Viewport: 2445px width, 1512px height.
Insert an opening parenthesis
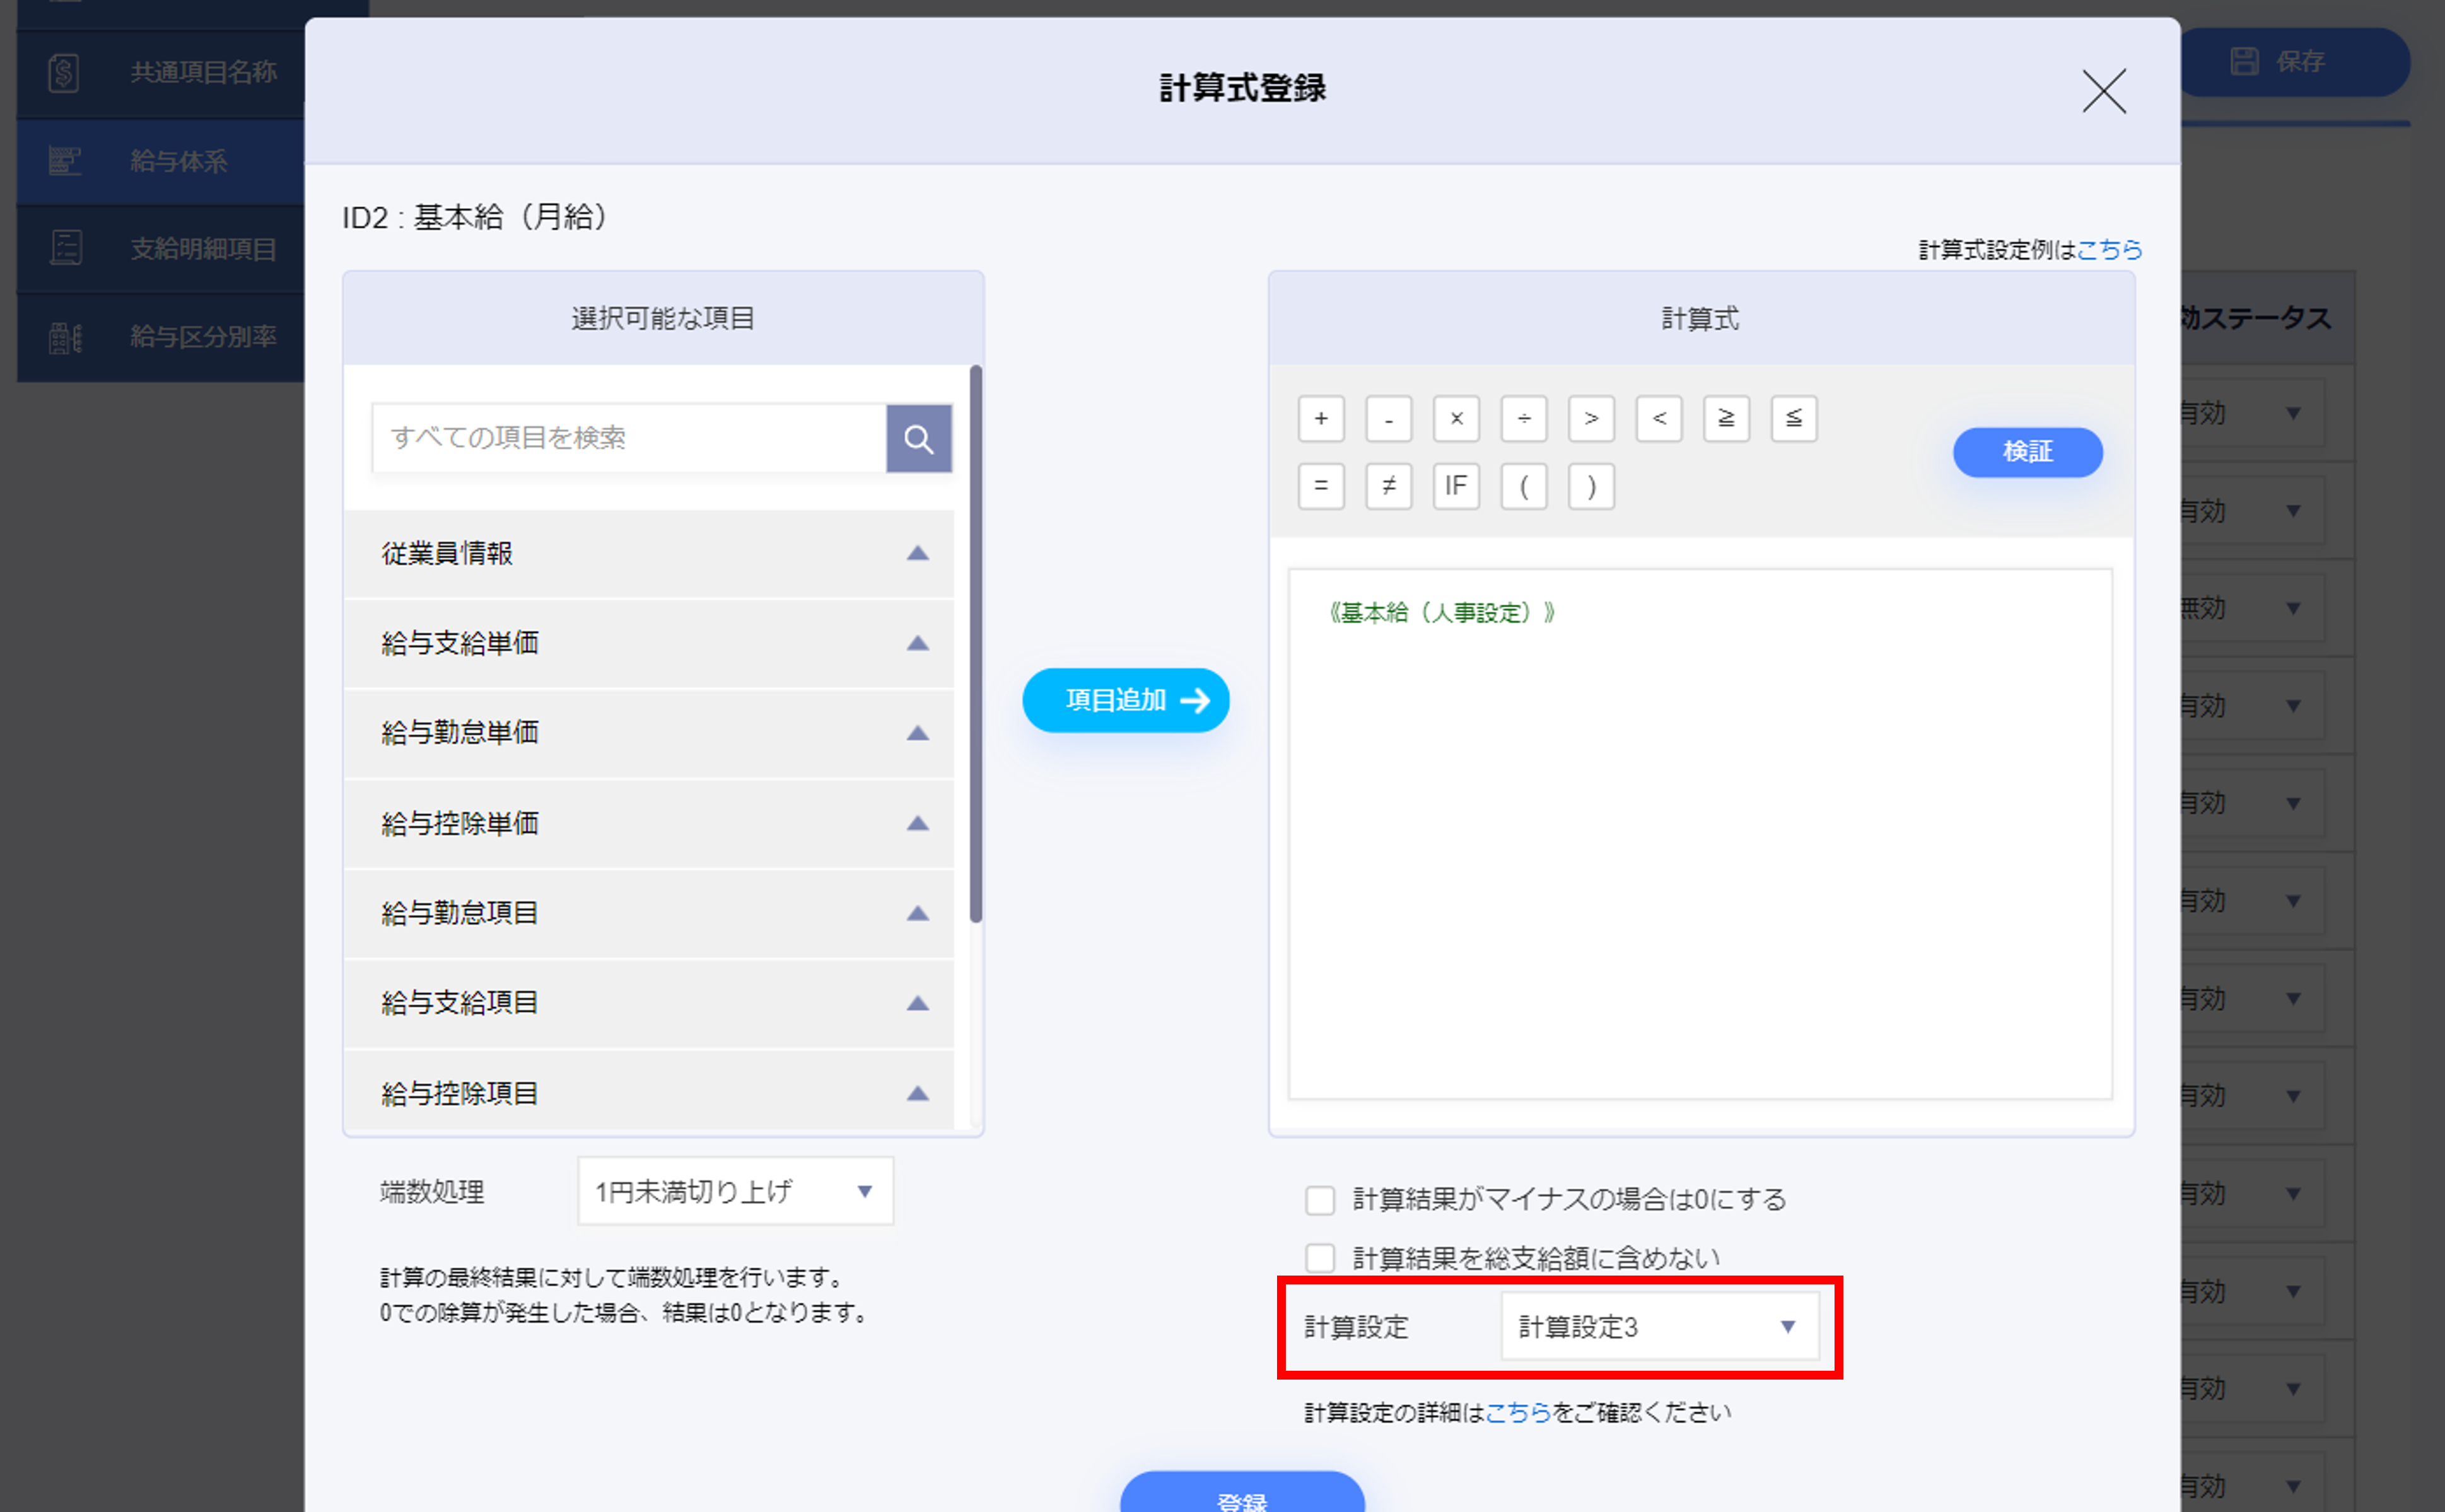point(1523,486)
